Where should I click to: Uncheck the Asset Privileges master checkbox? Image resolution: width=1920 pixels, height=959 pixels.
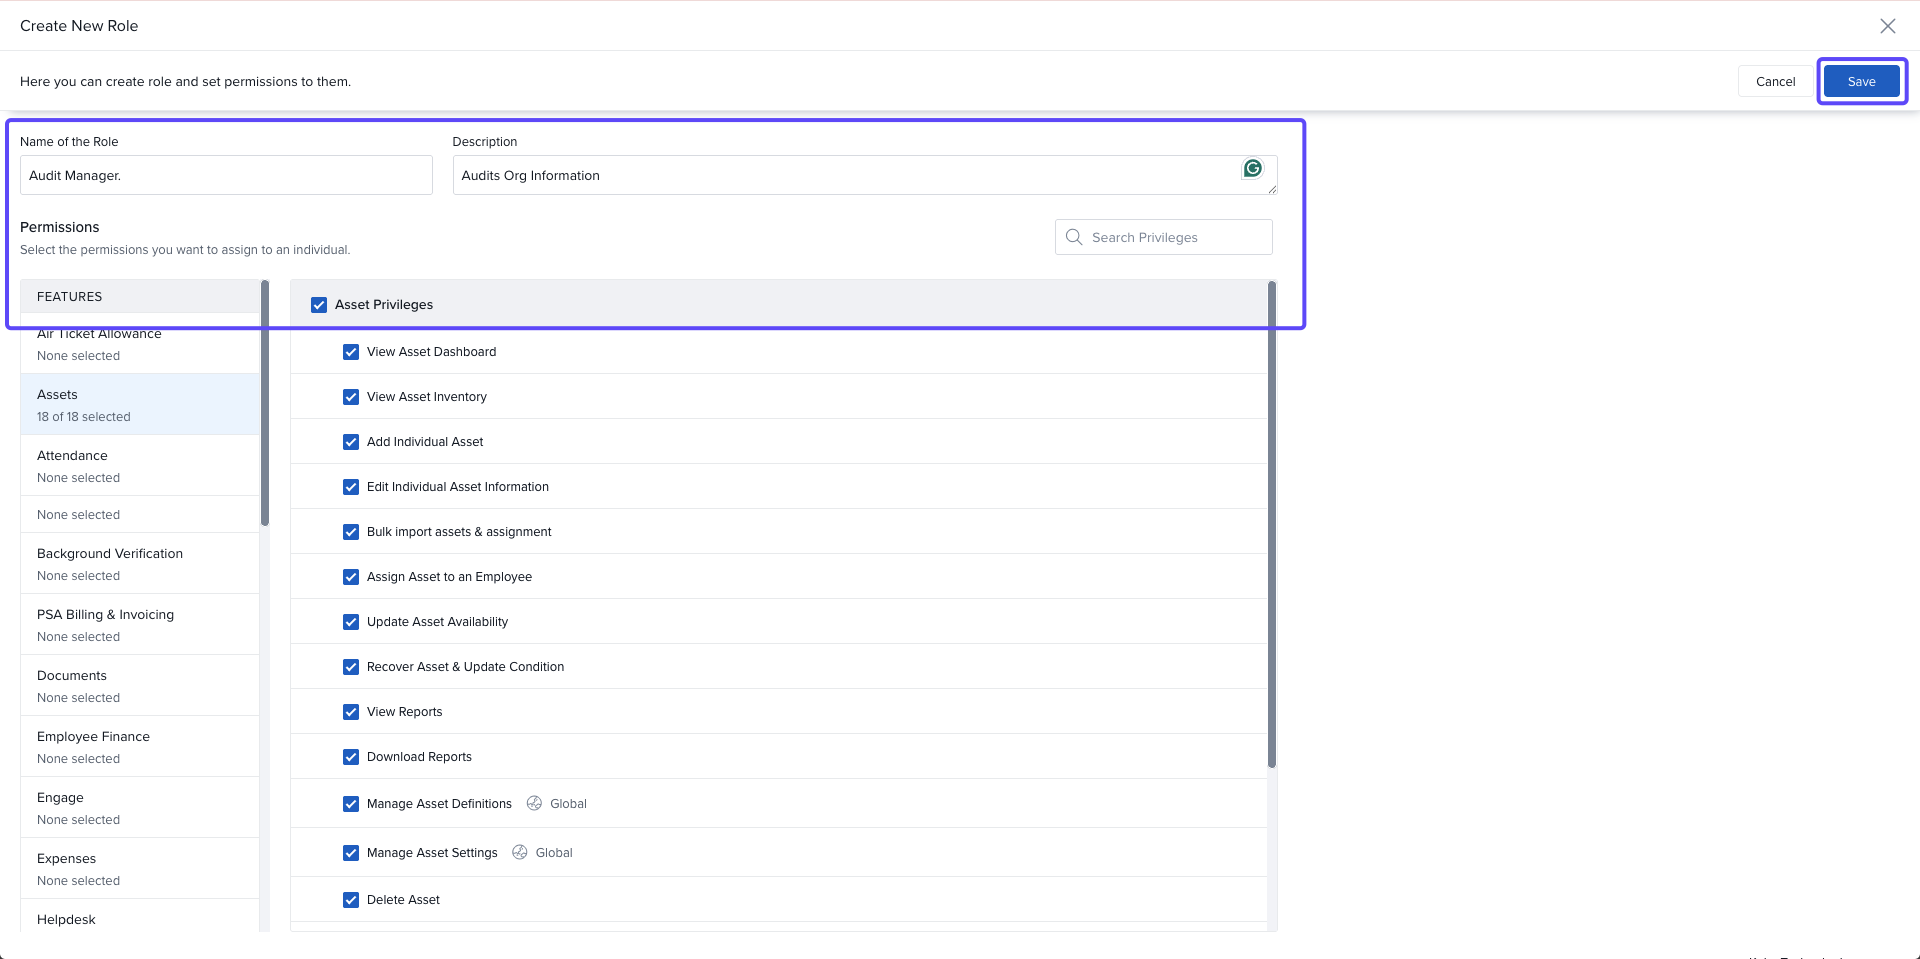(319, 305)
